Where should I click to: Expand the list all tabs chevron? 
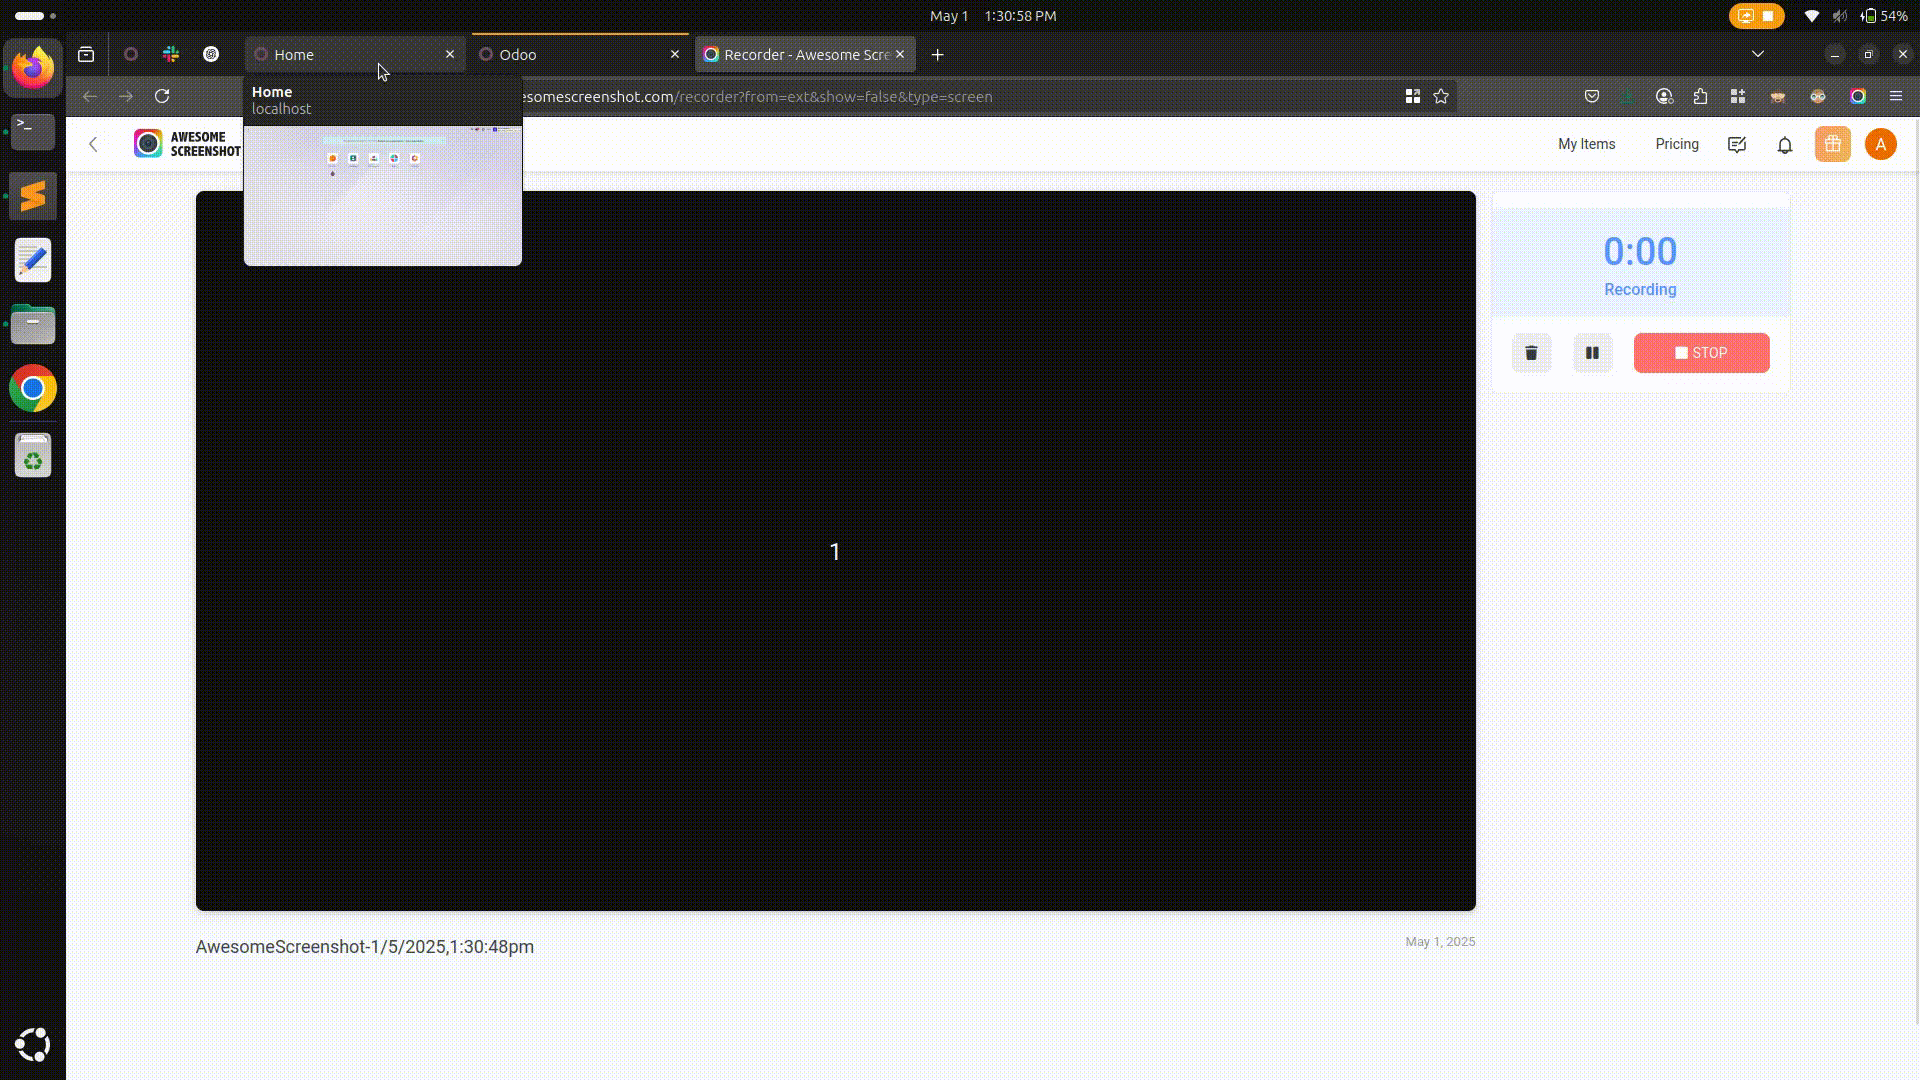click(1758, 54)
